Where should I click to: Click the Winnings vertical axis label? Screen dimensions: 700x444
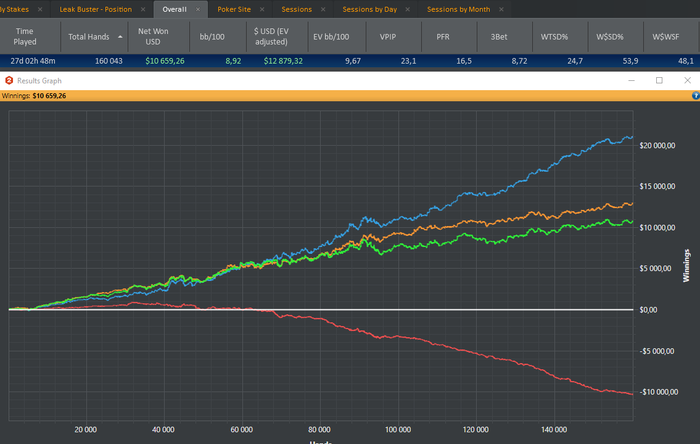[x=686, y=266]
